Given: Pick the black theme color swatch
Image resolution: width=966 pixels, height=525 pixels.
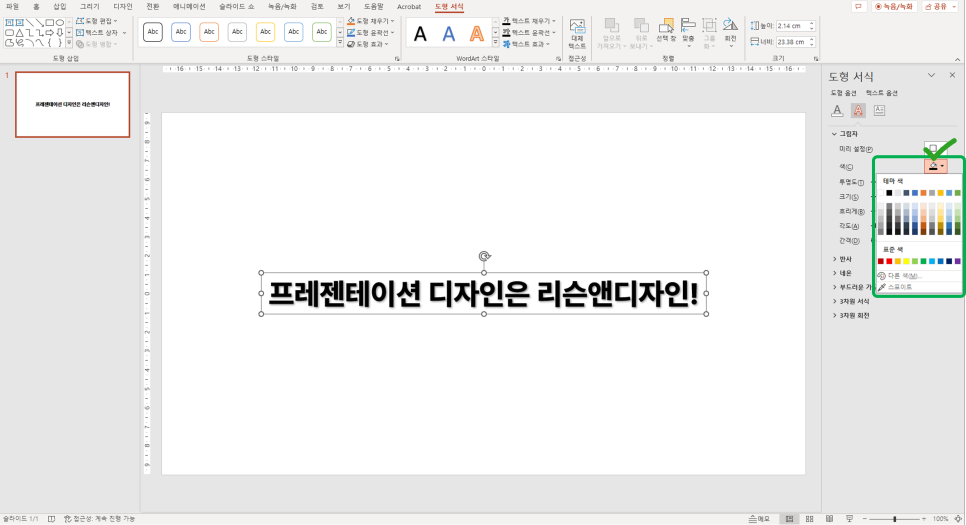Looking at the screenshot, I should (889, 193).
